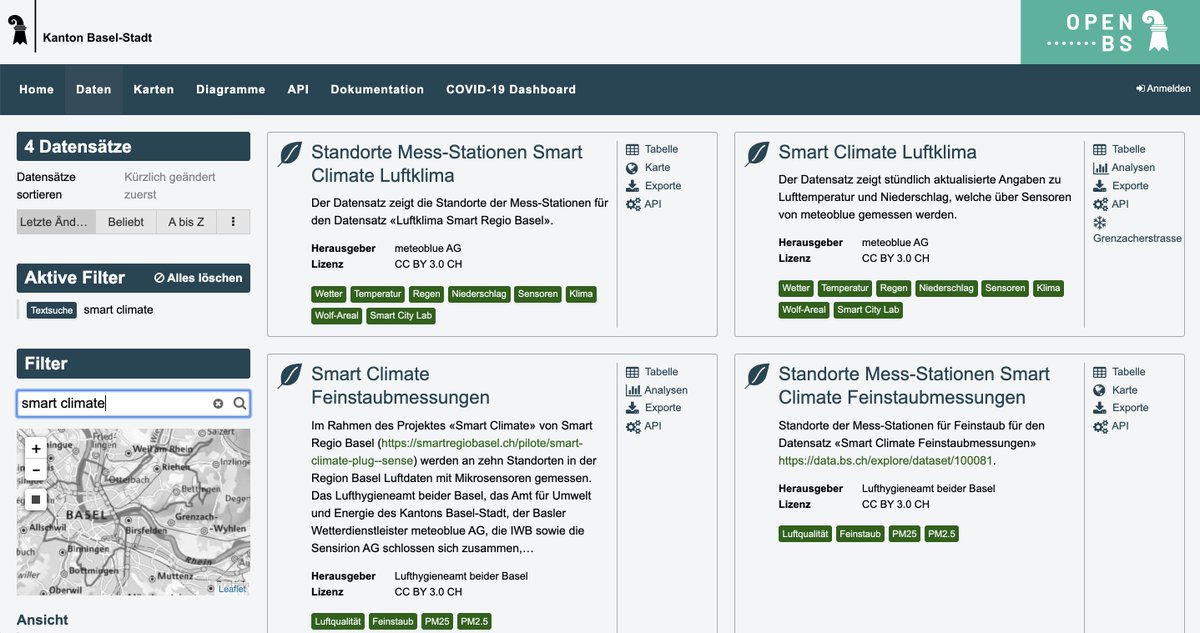Open the Karten navigation item
The width and height of the screenshot is (1200, 633).
click(154, 89)
